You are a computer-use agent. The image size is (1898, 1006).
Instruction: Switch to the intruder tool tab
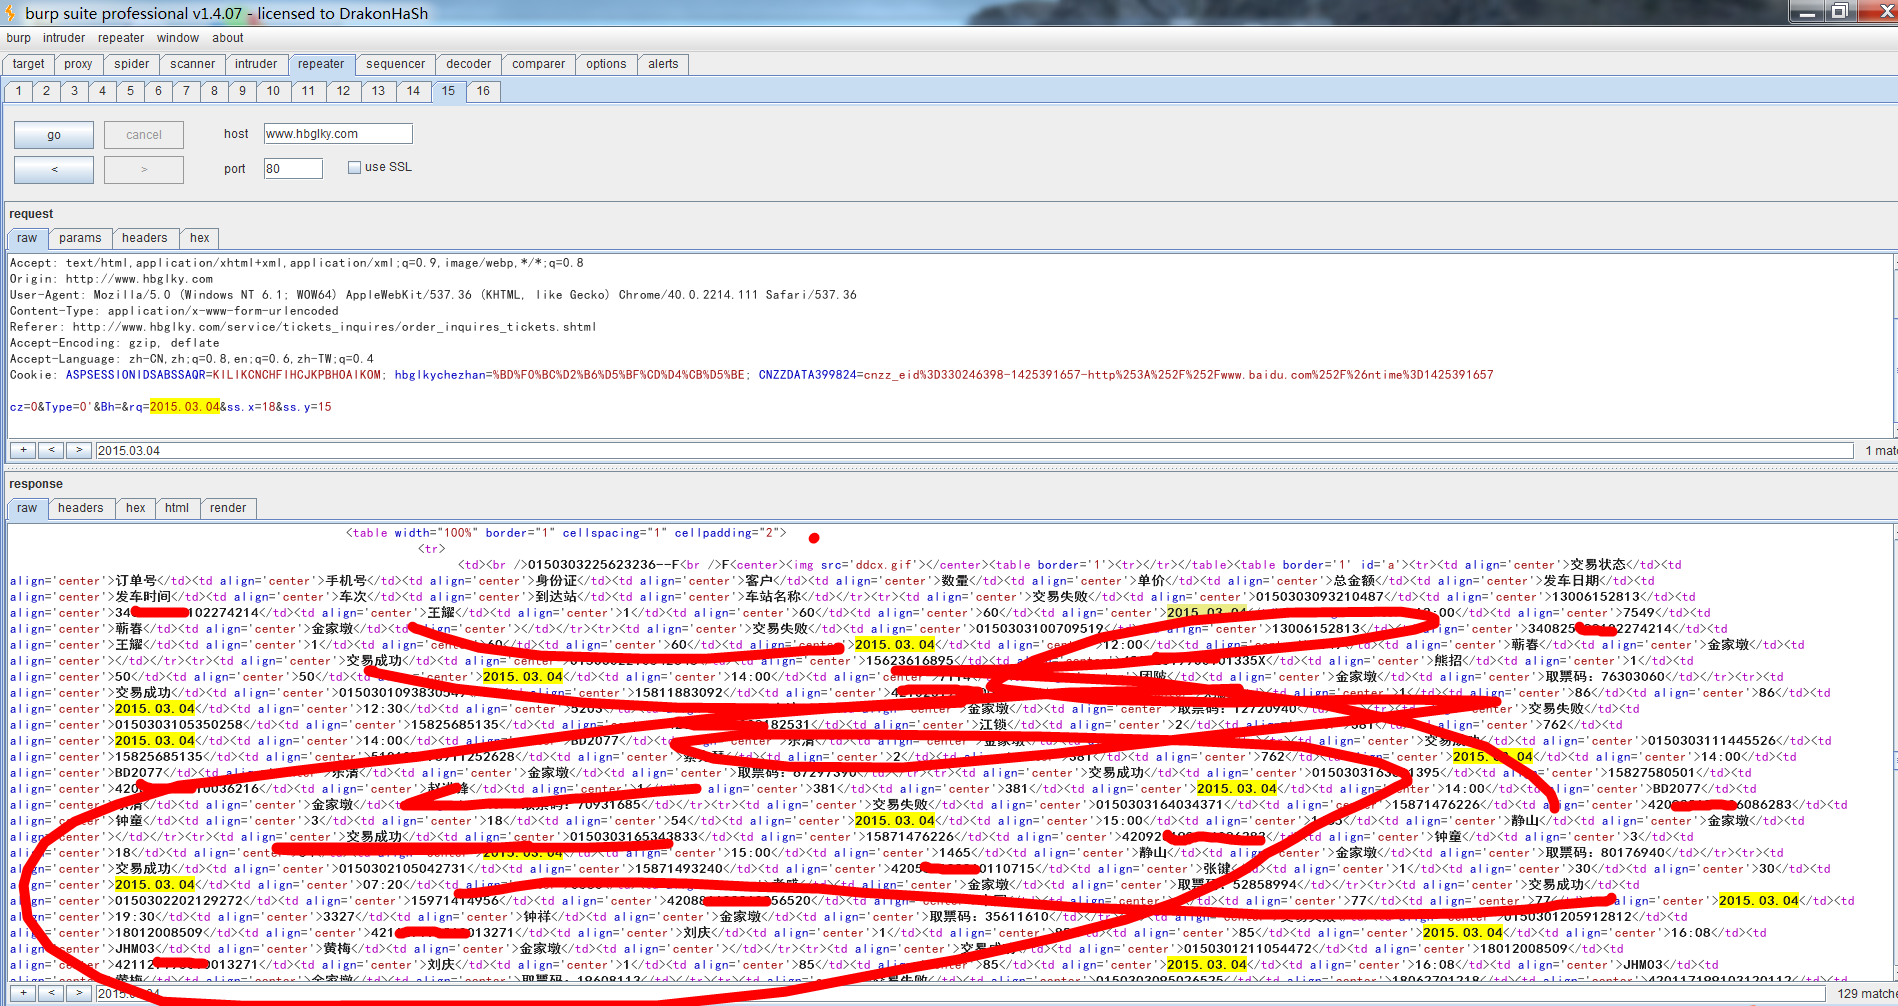pos(256,64)
